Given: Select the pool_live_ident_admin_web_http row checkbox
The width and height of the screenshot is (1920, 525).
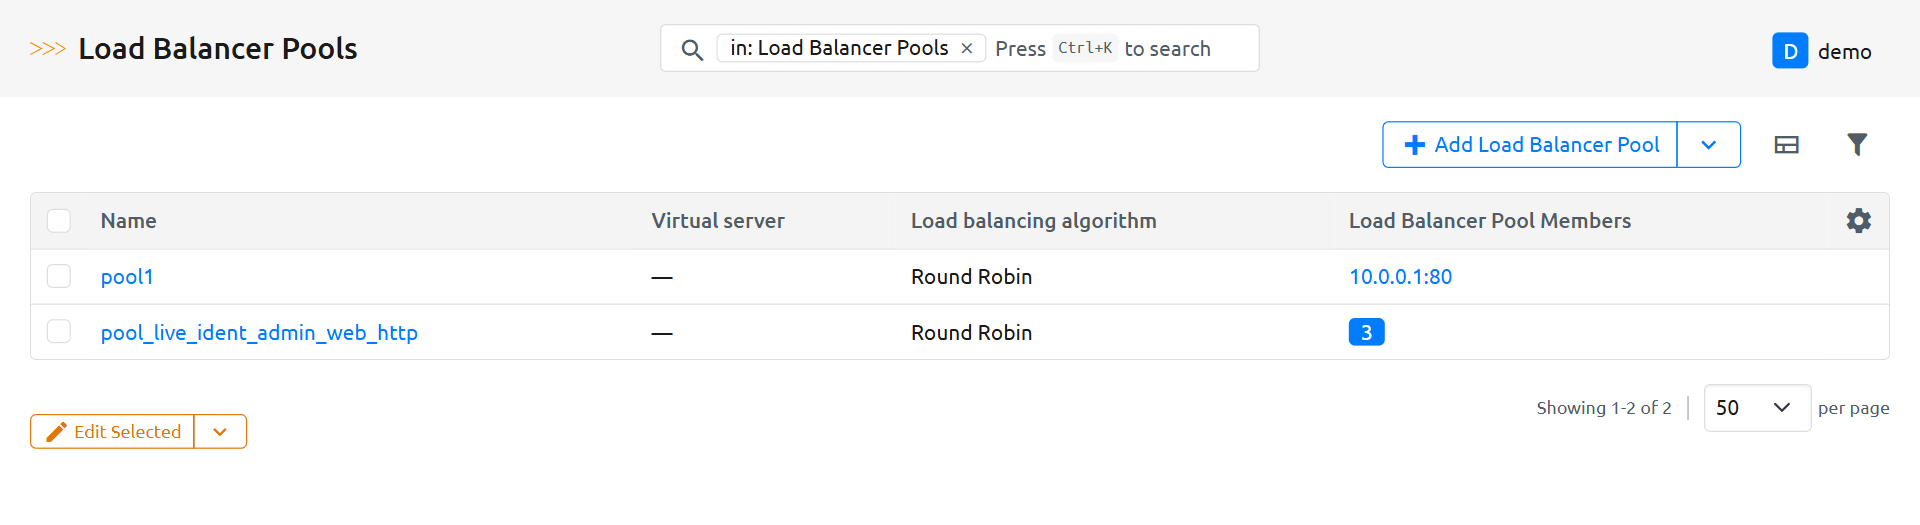Looking at the screenshot, I should (x=59, y=332).
